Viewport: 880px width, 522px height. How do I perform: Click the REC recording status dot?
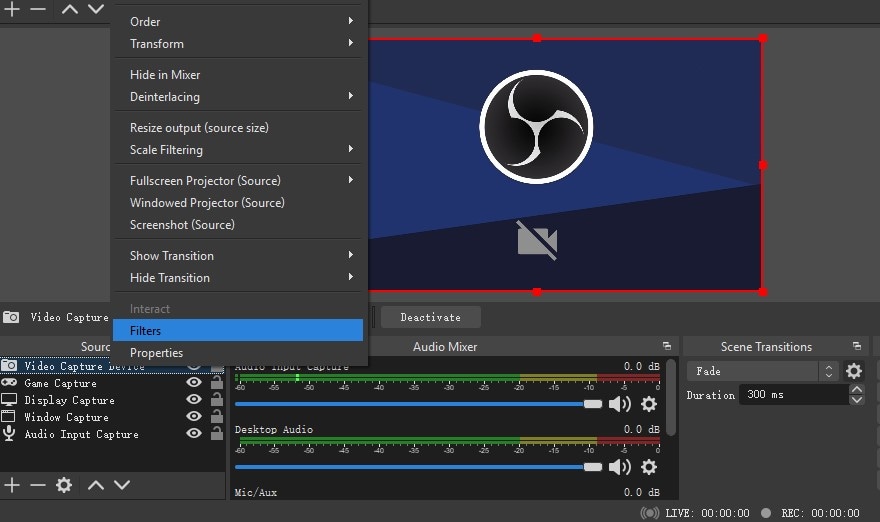(766, 512)
